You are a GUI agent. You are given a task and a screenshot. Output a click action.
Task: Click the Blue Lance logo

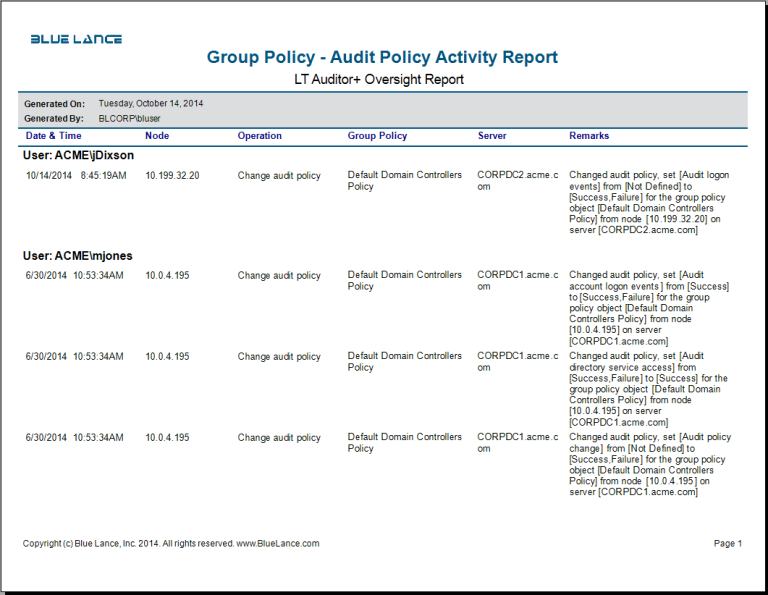(x=76, y=39)
